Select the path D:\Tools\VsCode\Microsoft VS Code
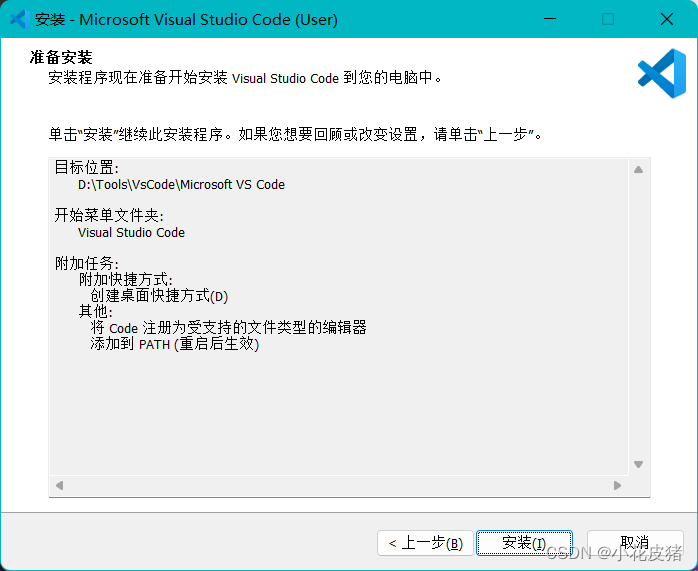 (x=181, y=184)
